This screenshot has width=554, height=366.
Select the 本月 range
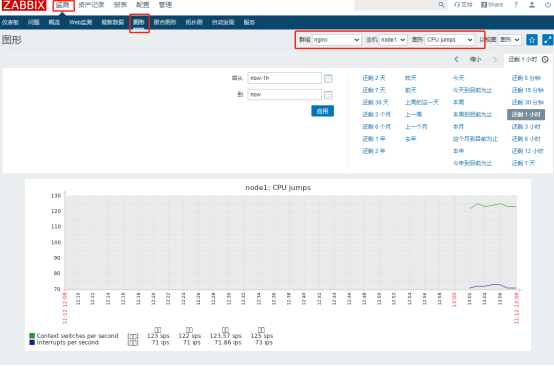458,126
